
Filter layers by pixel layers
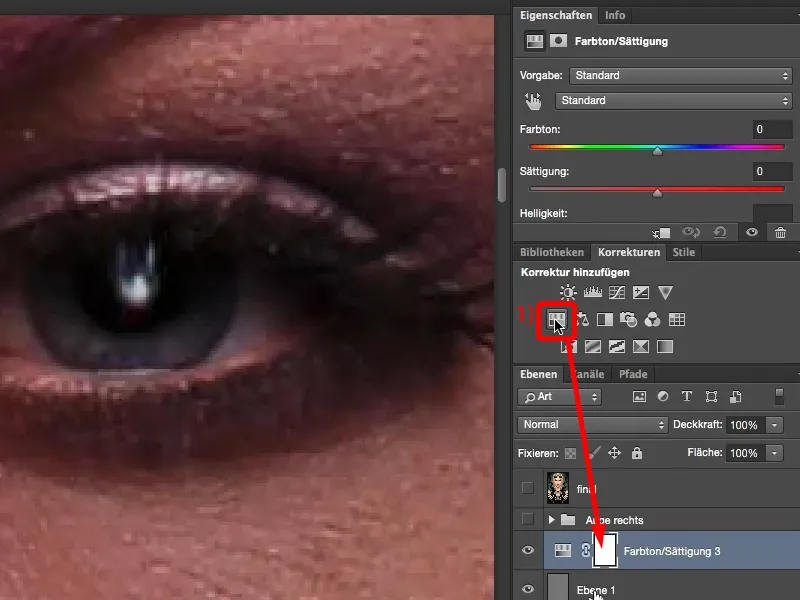coord(639,396)
